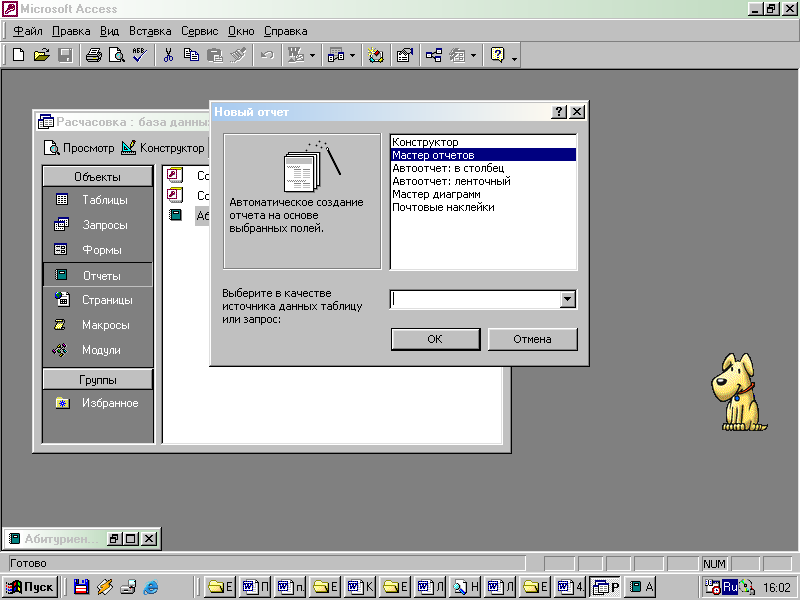The image size is (800, 600).
Task: Open the Окно menu
Action: [241, 31]
